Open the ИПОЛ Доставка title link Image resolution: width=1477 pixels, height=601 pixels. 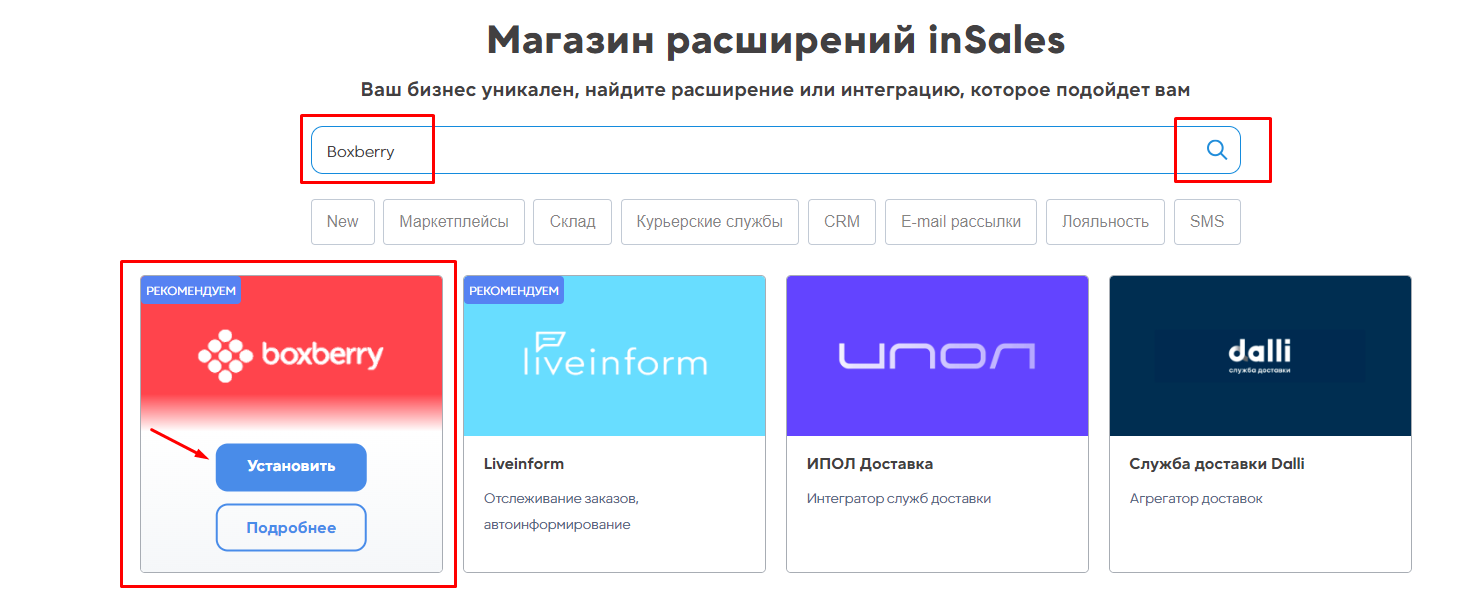click(x=870, y=464)
